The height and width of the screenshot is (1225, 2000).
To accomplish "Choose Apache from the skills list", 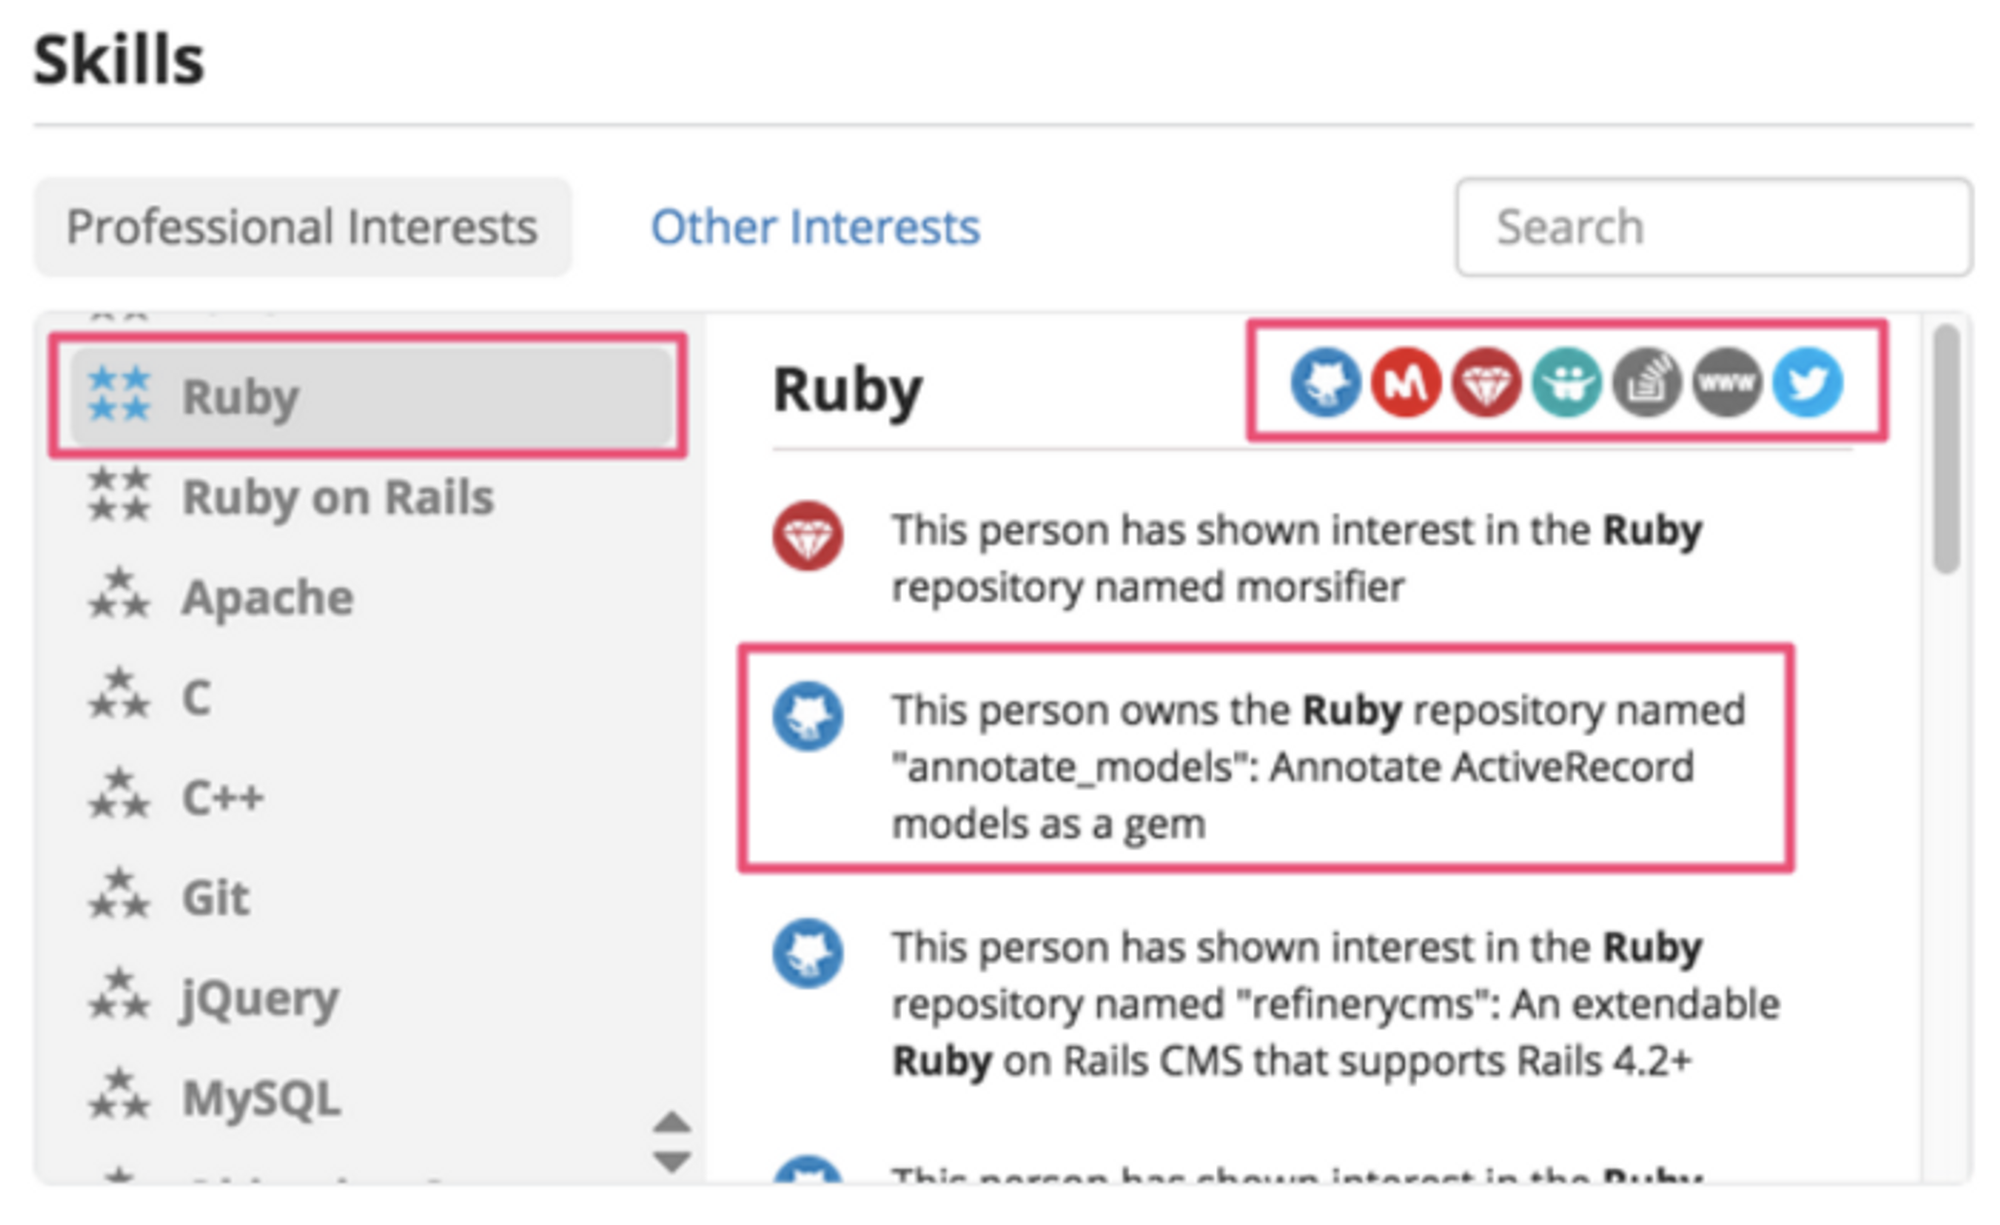I will tap(267, 597).
